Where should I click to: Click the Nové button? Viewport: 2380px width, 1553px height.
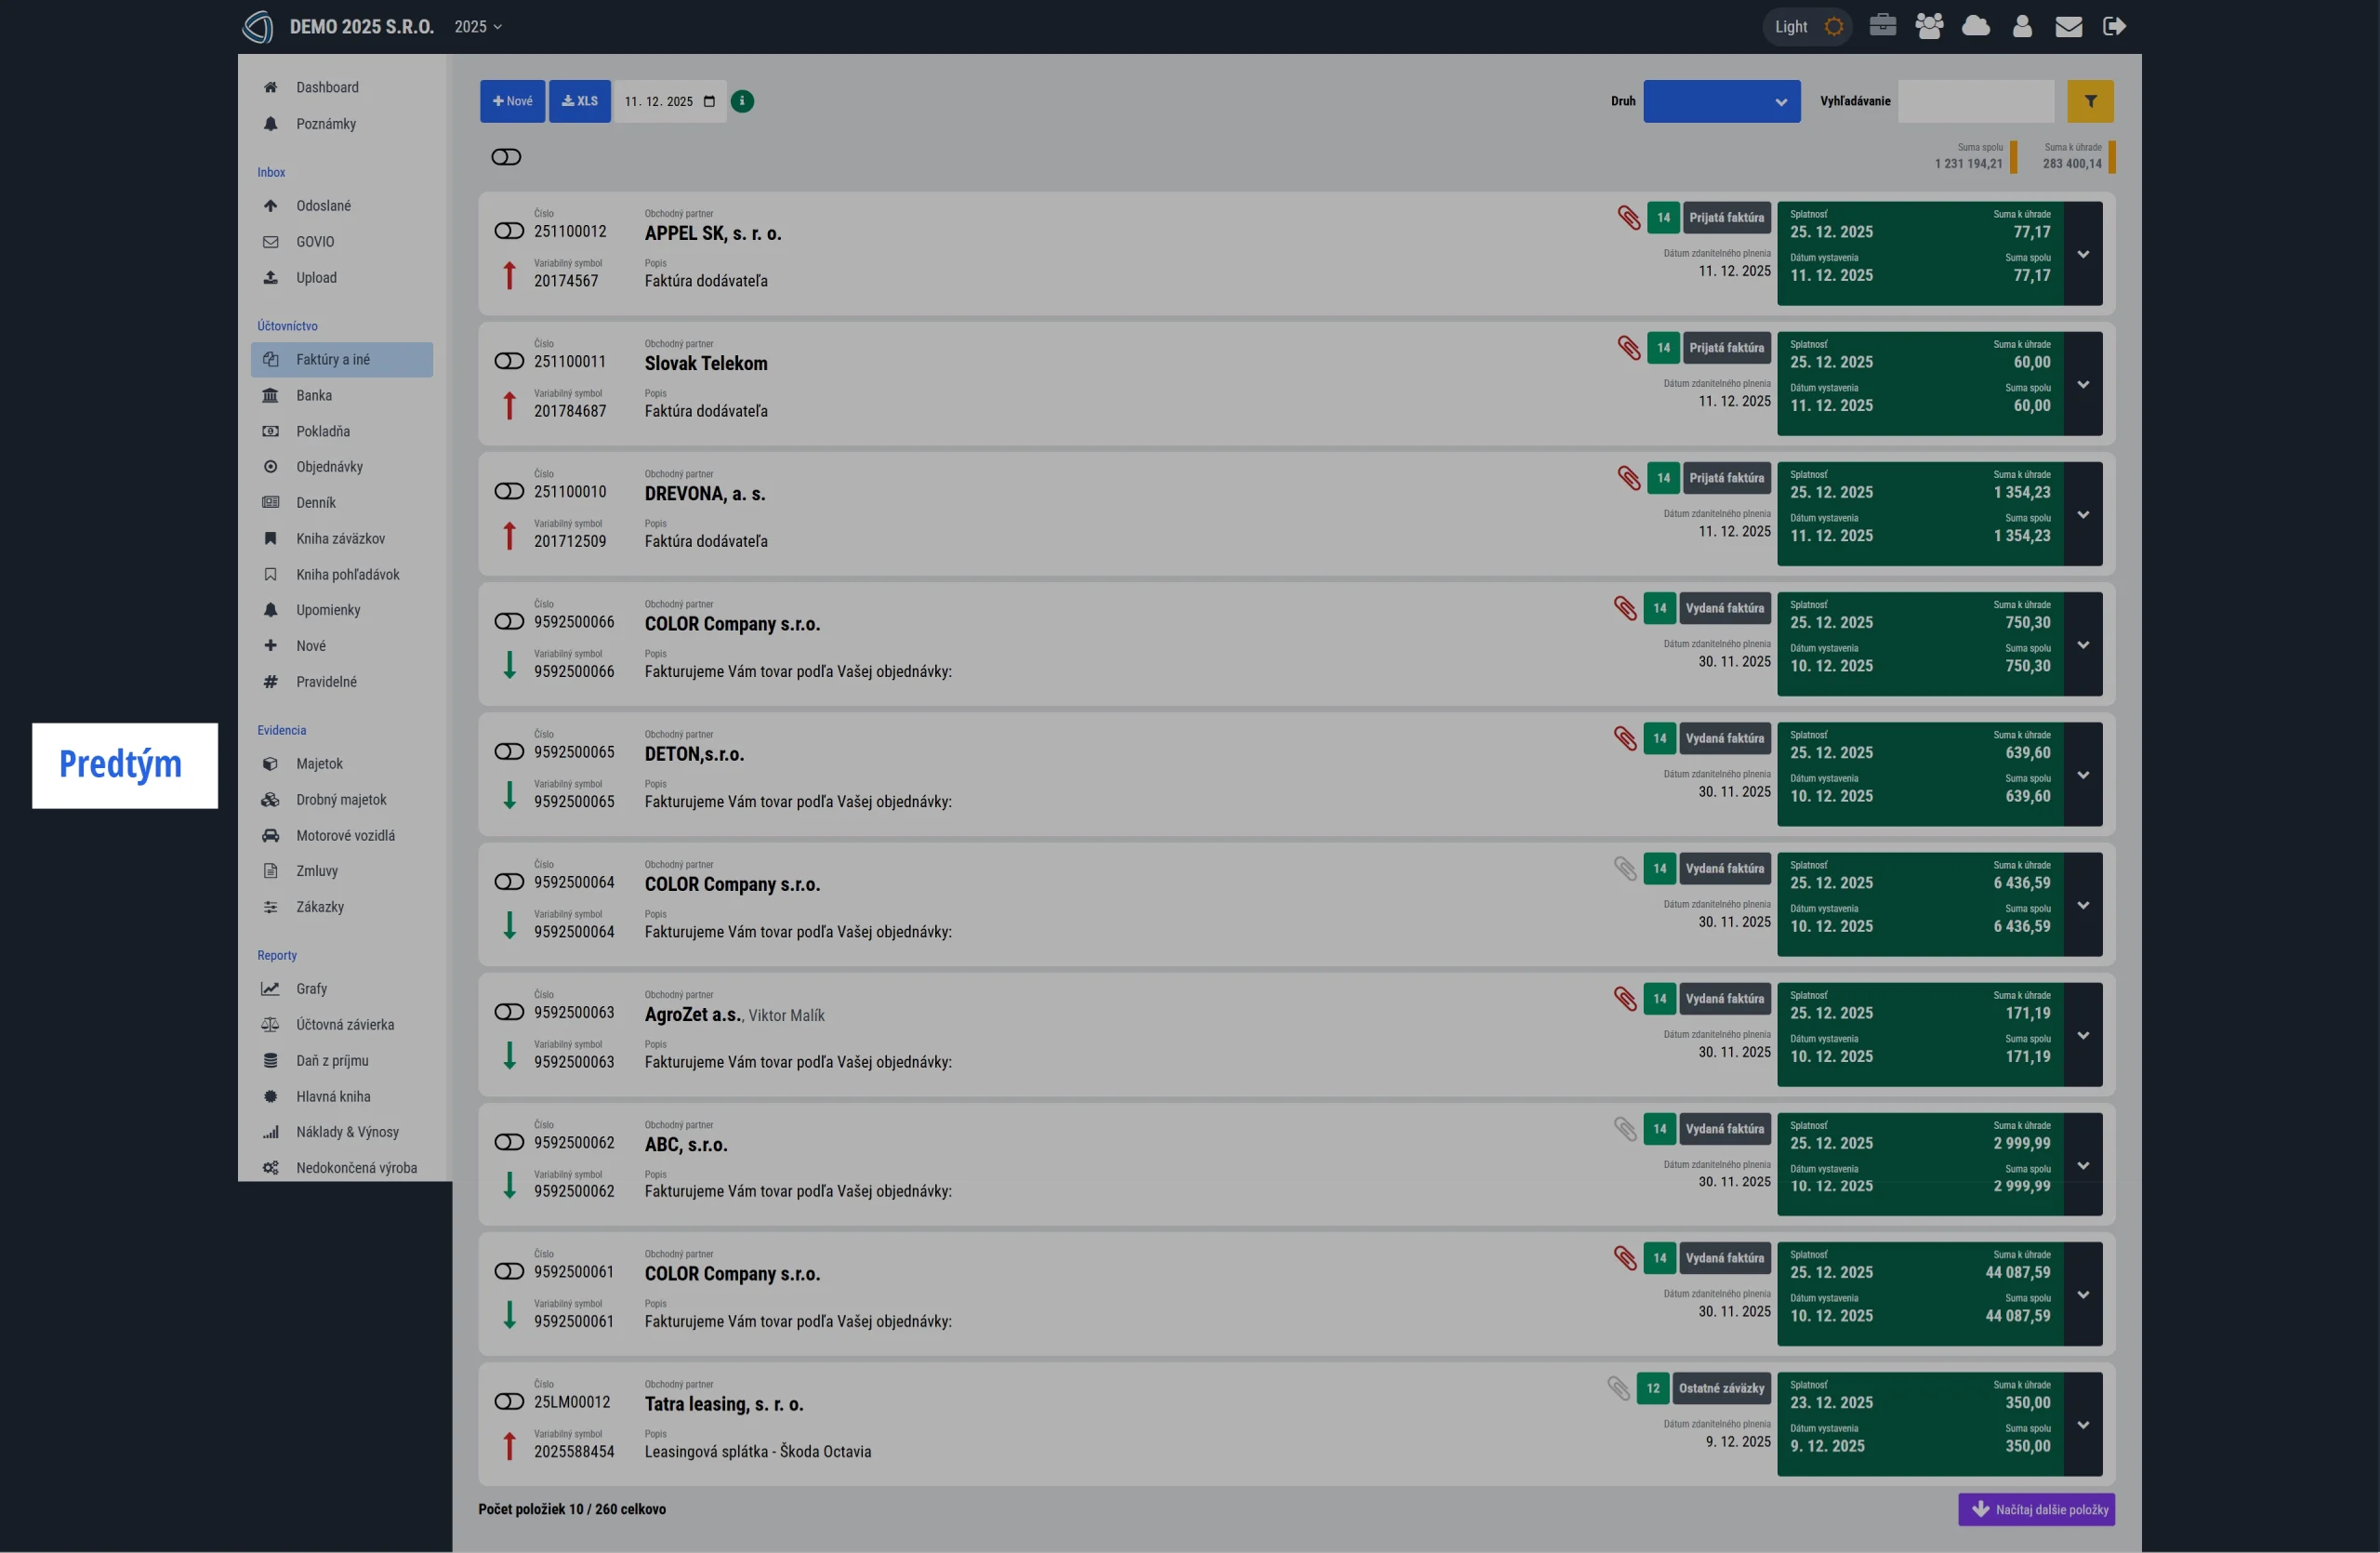coord(512,101)
